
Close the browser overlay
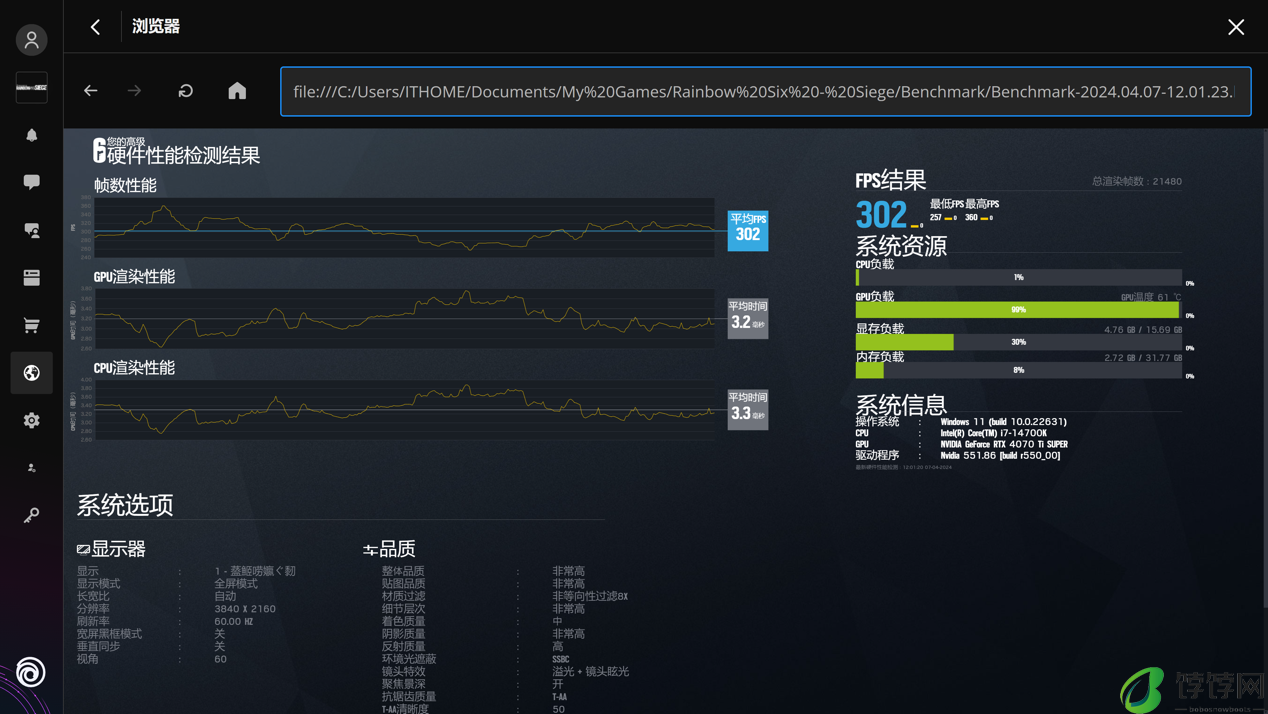point(1236,27)
